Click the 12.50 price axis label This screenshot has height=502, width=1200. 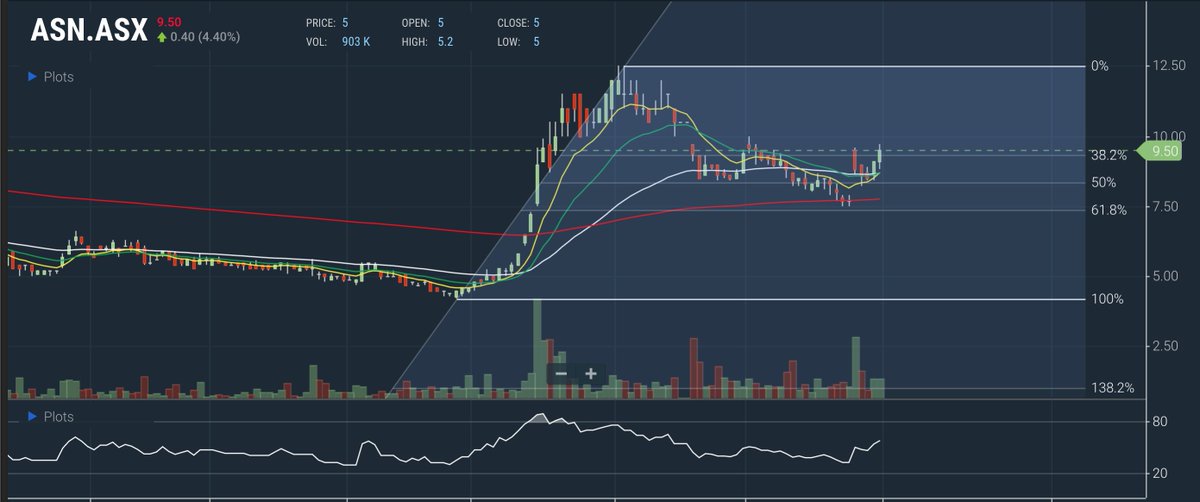point(1169,66)
